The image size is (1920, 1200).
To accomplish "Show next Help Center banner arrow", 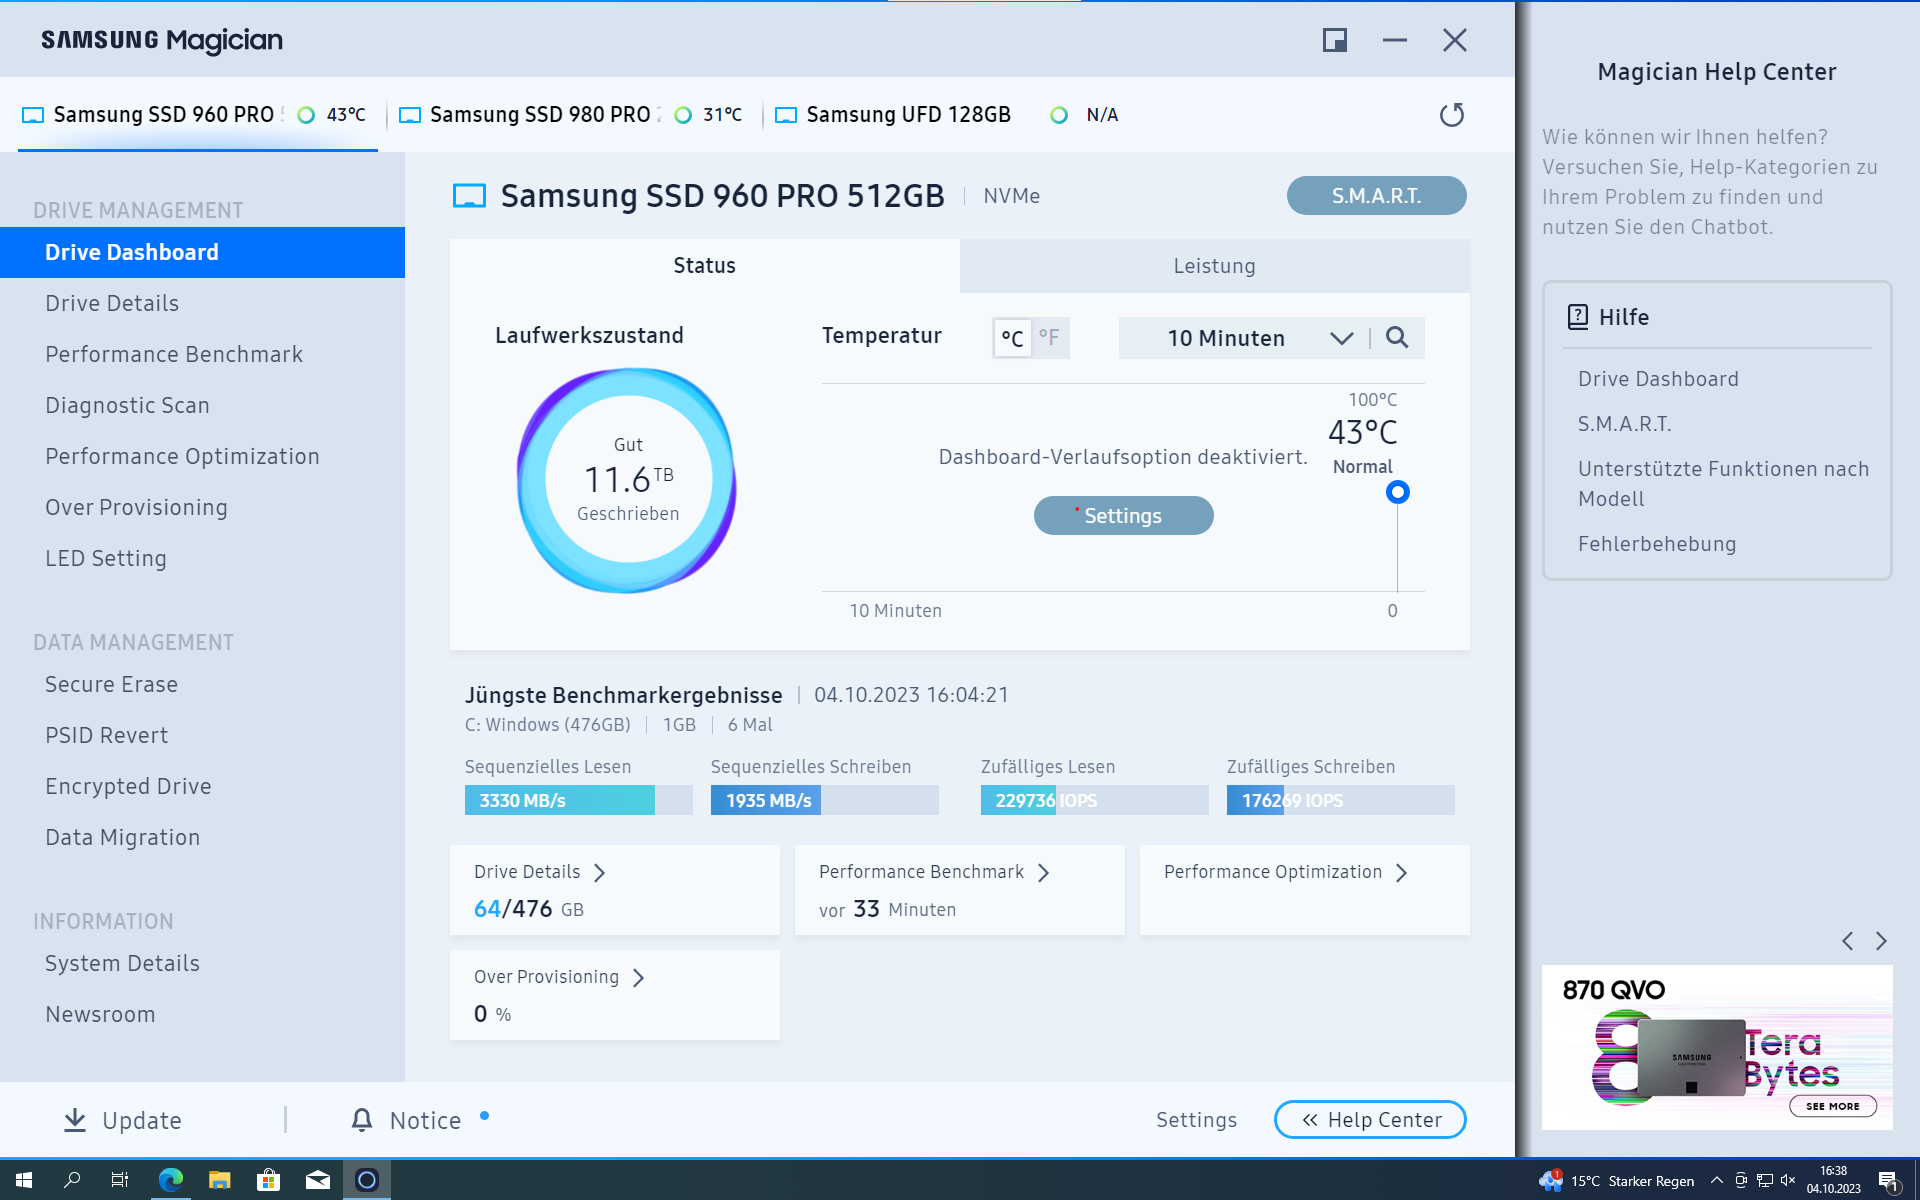I will (x=1881, y=941).
